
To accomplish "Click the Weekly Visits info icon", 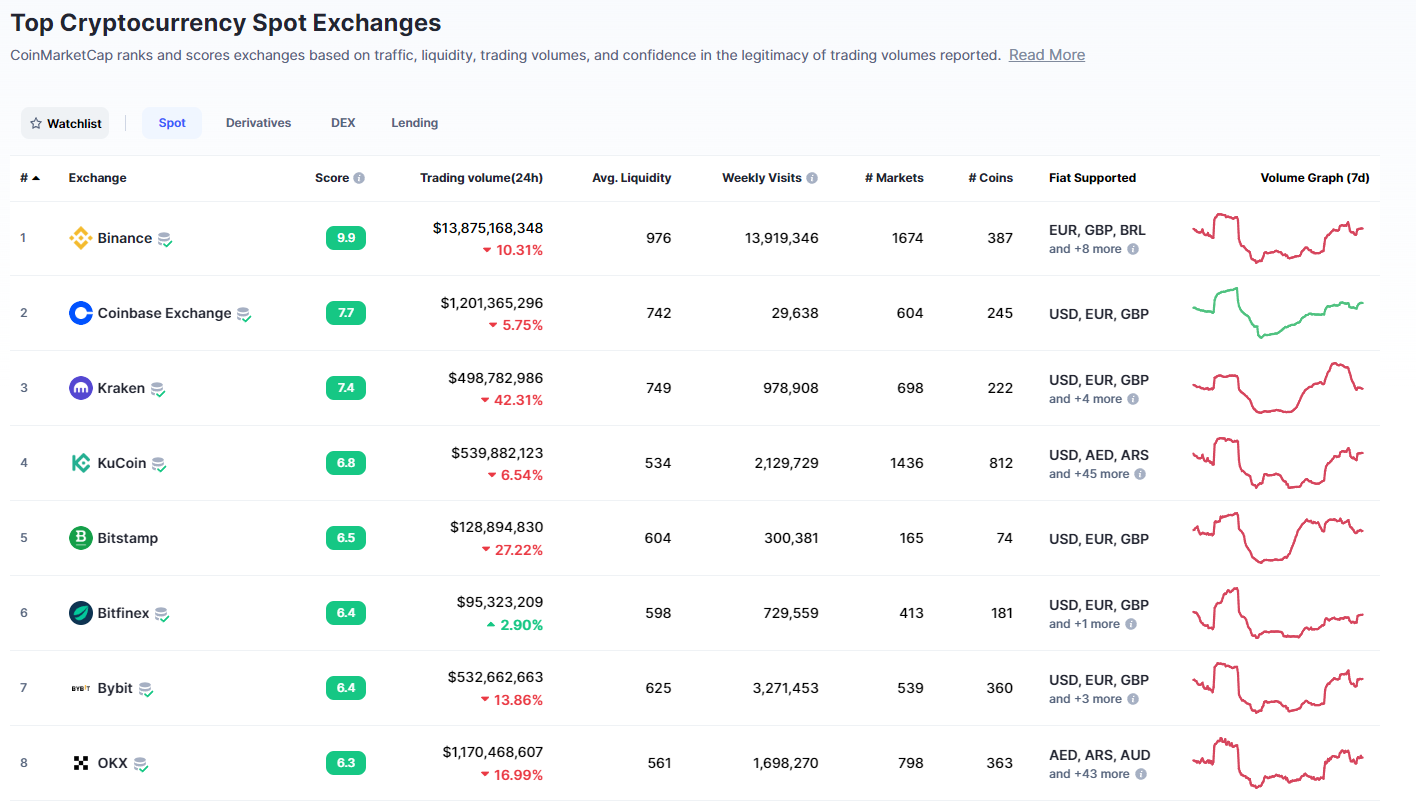I will (812, 178).
